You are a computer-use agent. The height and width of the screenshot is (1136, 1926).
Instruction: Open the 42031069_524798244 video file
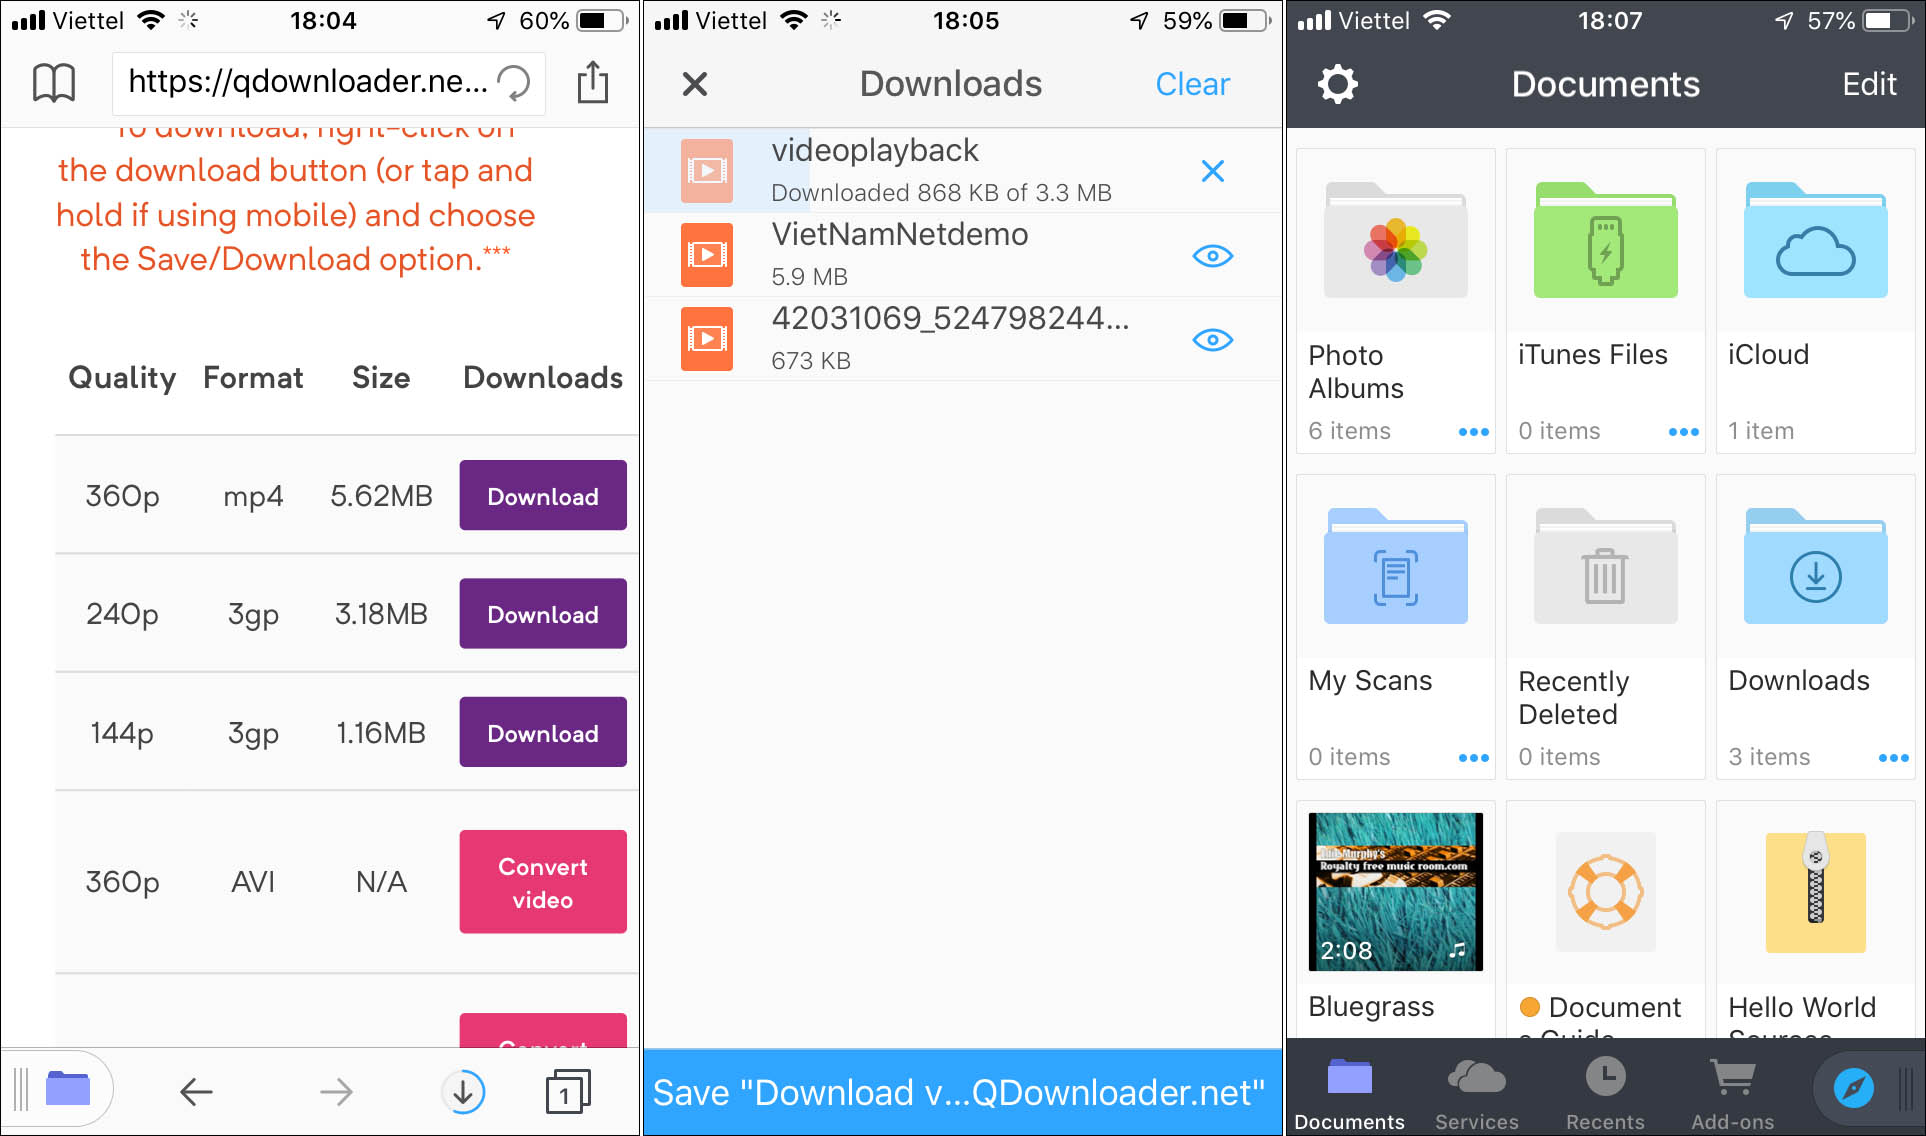click(x=963, y=339)
